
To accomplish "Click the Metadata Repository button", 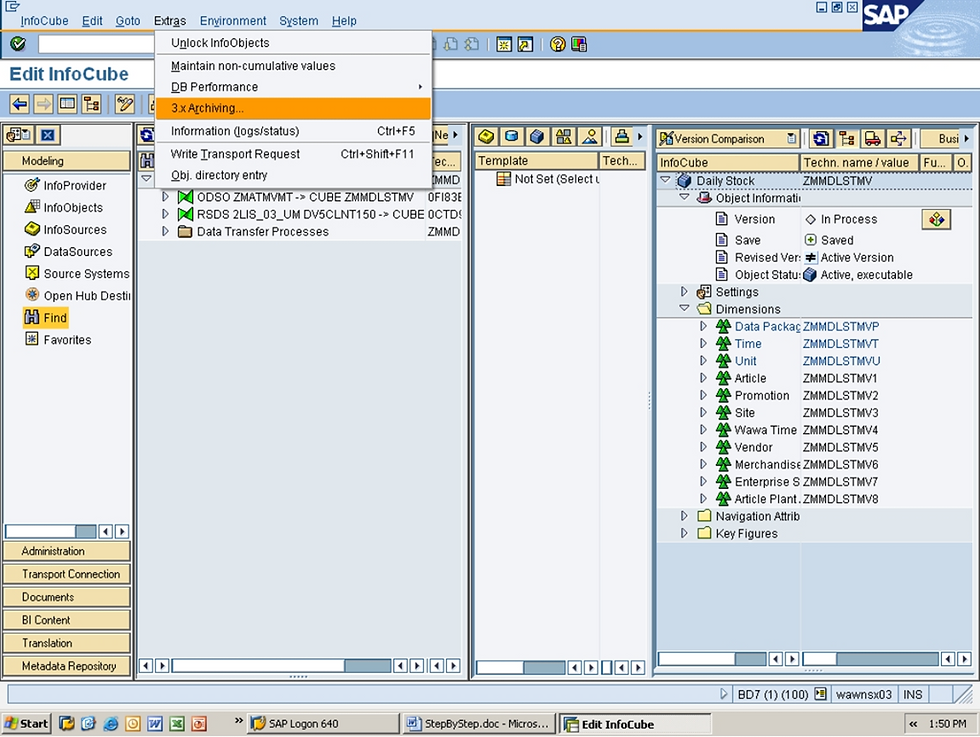I will [x=67, y=666].
